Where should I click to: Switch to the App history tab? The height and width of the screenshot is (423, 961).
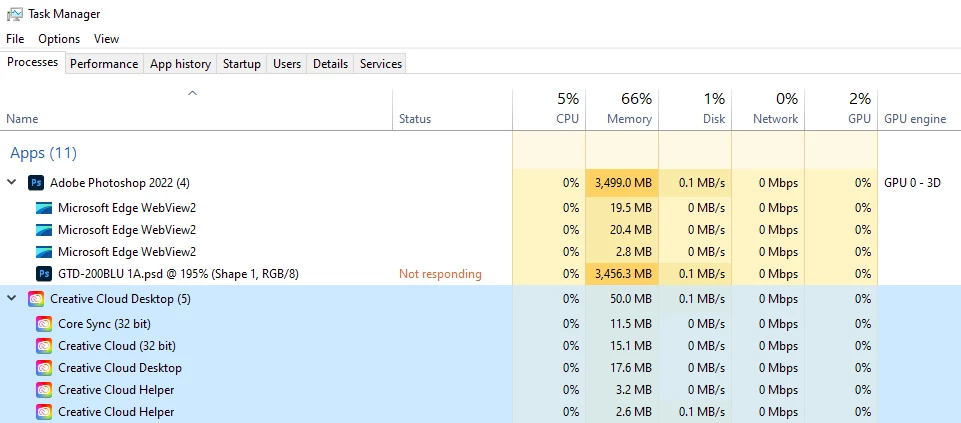(180, 64)
